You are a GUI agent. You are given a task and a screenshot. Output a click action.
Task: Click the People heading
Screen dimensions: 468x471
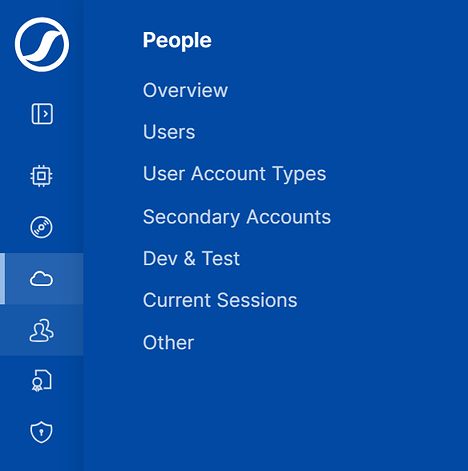click(177, 41)
